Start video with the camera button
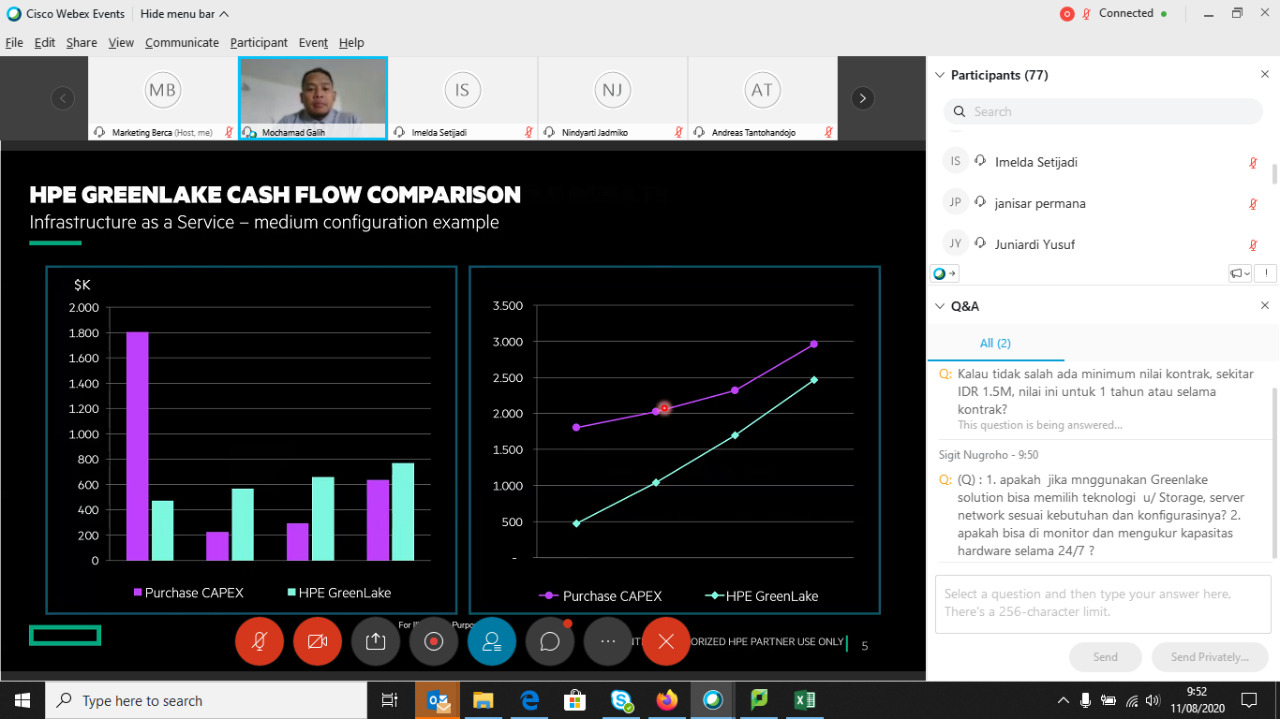Viewport: 1280px width, 719px height. (x=317, y=642)
